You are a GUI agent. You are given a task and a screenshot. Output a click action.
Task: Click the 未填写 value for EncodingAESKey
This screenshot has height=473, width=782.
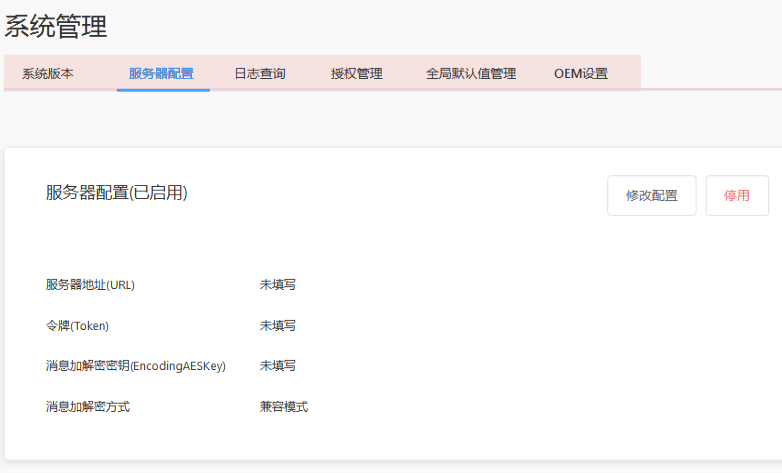pos(277,366)
